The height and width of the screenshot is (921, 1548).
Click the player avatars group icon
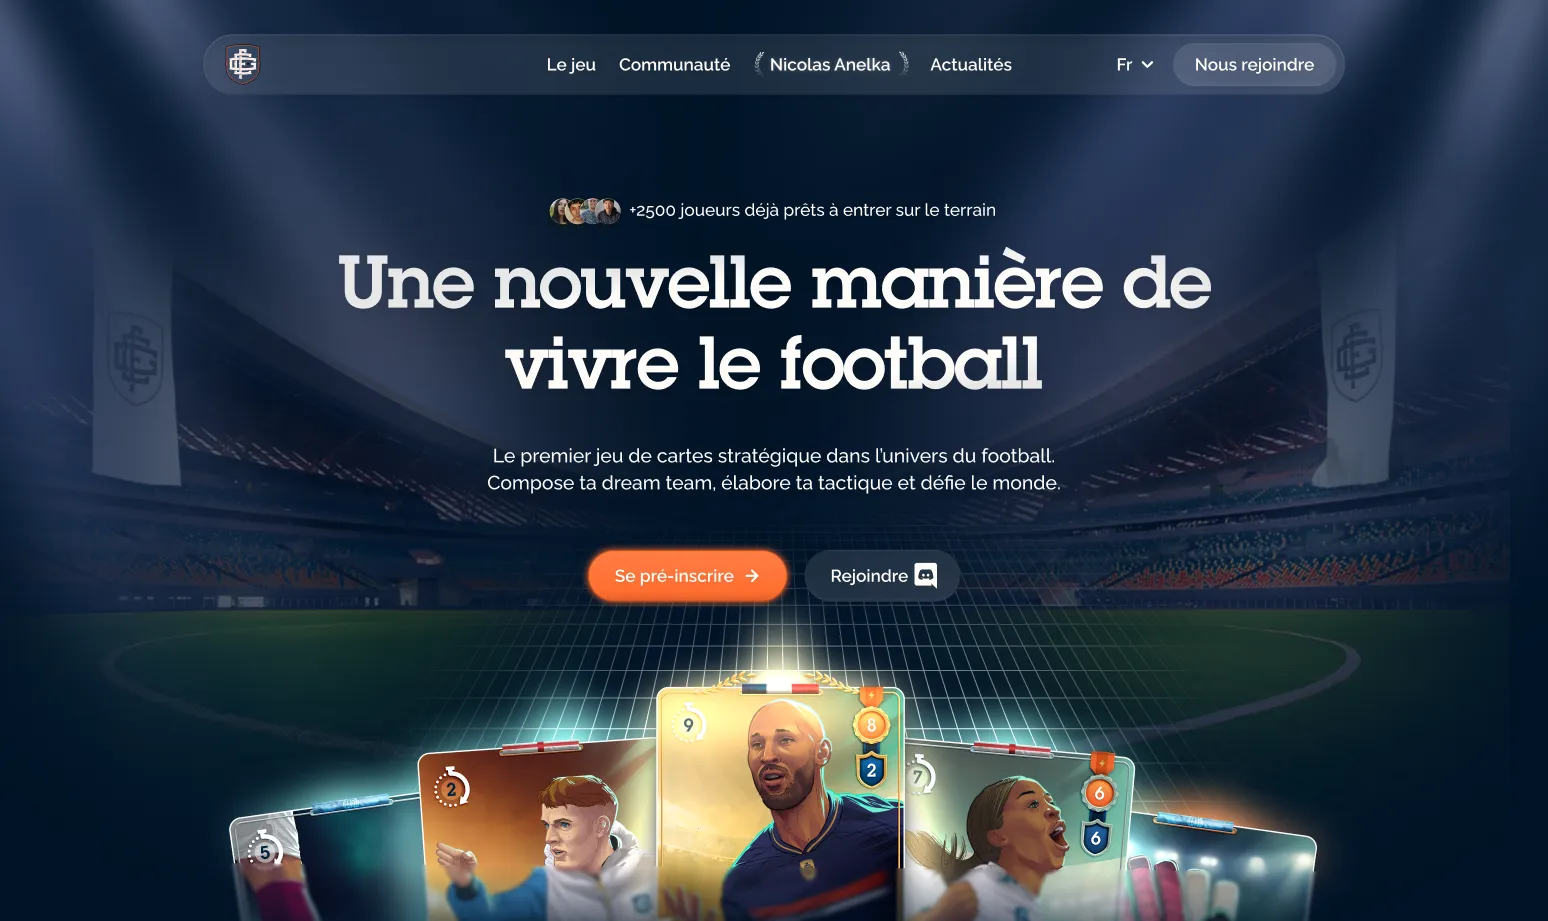[585, 211]
